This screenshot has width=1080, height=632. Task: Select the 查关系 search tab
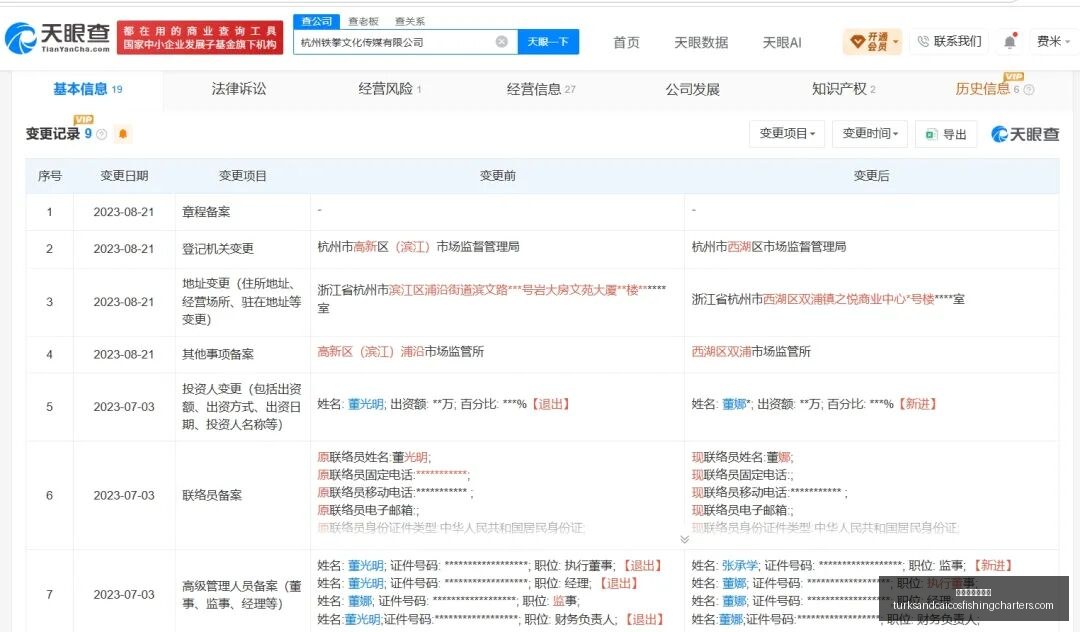(x=410, y=21)
